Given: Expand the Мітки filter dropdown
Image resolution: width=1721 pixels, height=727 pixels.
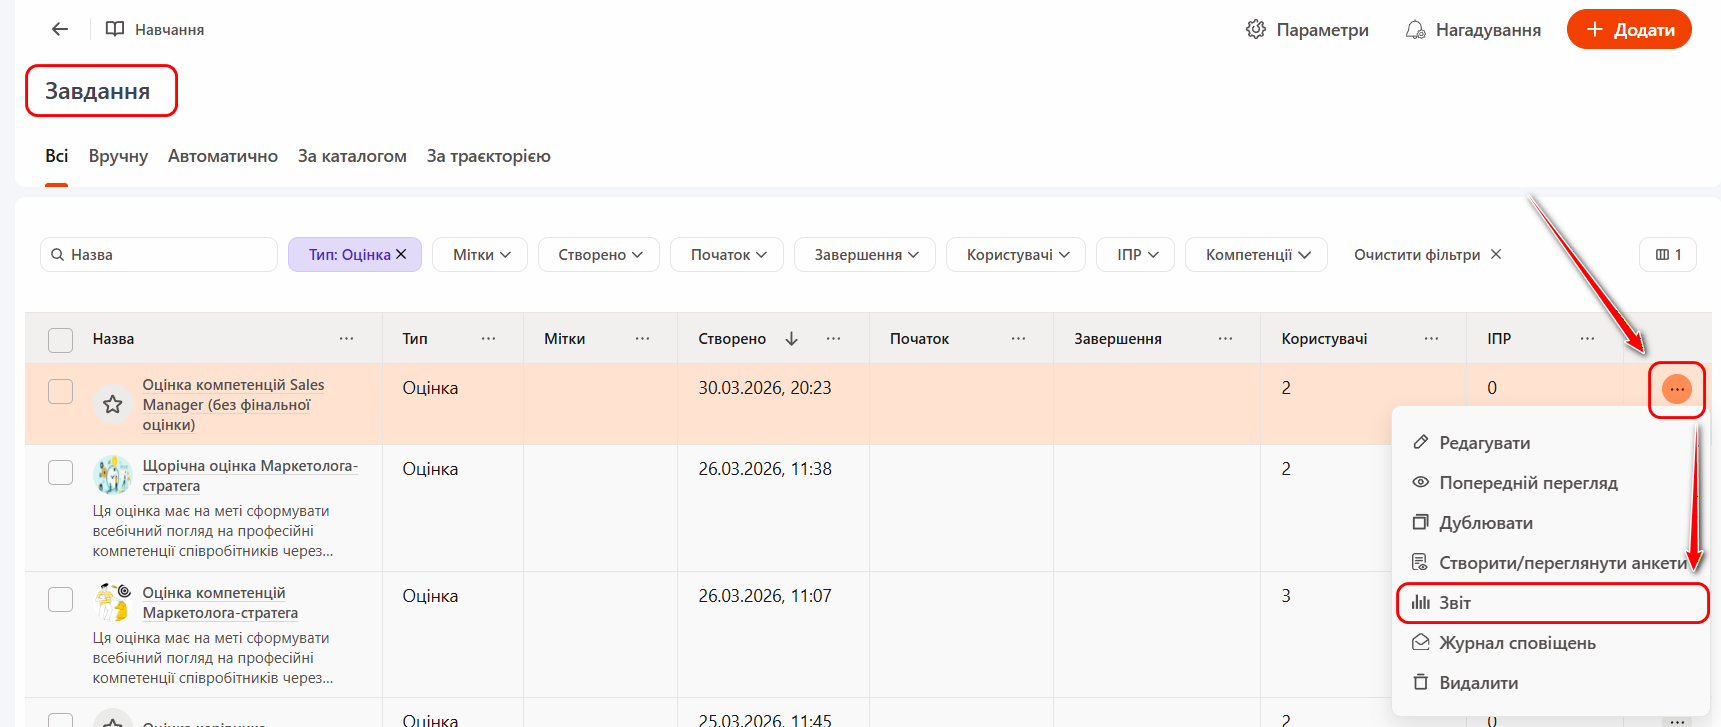Looking at the screenshot, I should click(481, 255).
